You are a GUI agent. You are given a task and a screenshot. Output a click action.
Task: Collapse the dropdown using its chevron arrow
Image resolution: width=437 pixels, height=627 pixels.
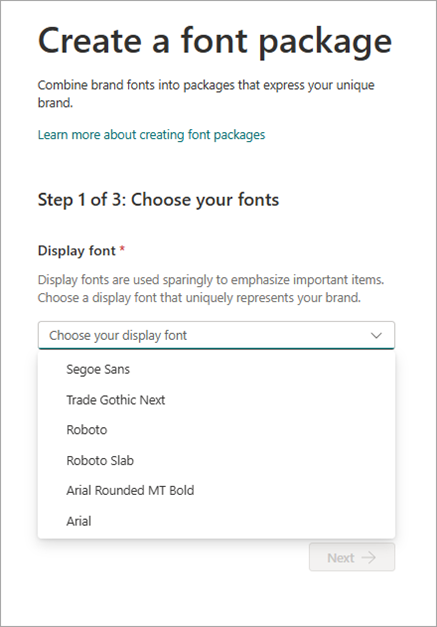pyautogui.click(x=376, y=335)
